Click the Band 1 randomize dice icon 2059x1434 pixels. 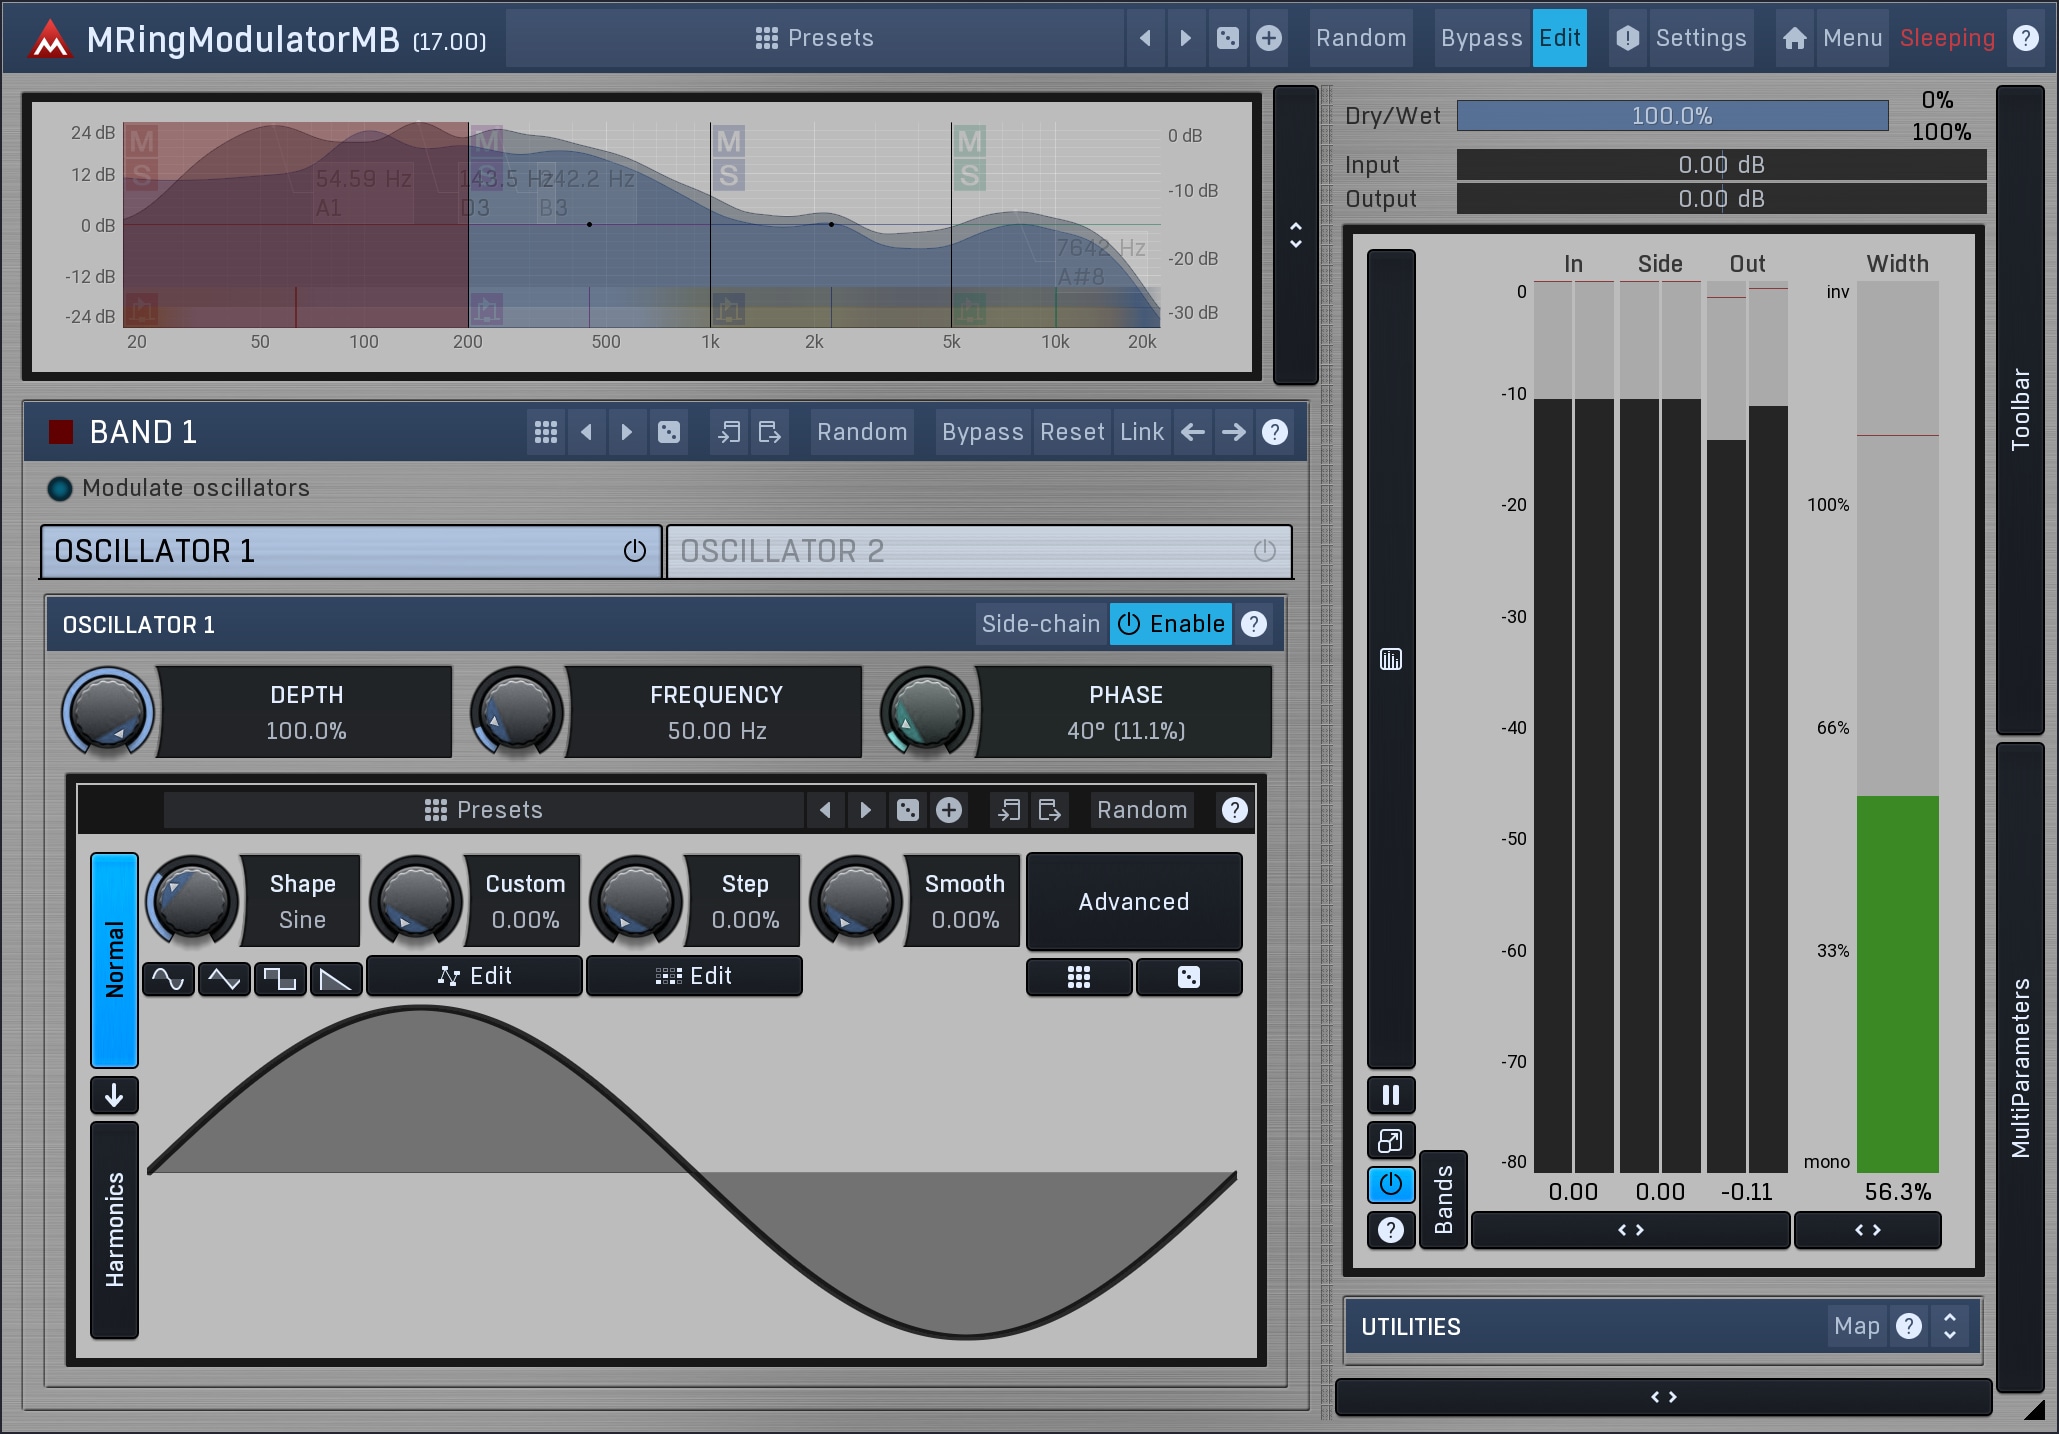click(x=669, y=432)
